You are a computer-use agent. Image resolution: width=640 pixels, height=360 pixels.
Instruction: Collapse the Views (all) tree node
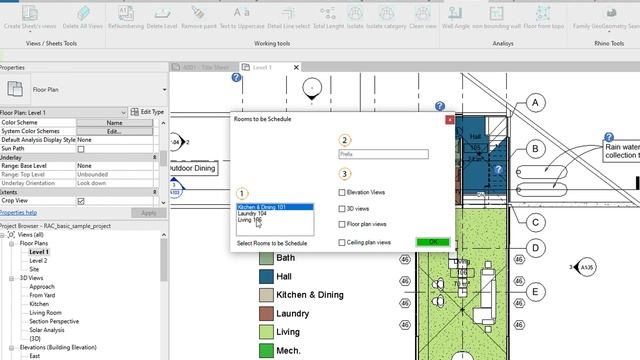pos(2,235)
